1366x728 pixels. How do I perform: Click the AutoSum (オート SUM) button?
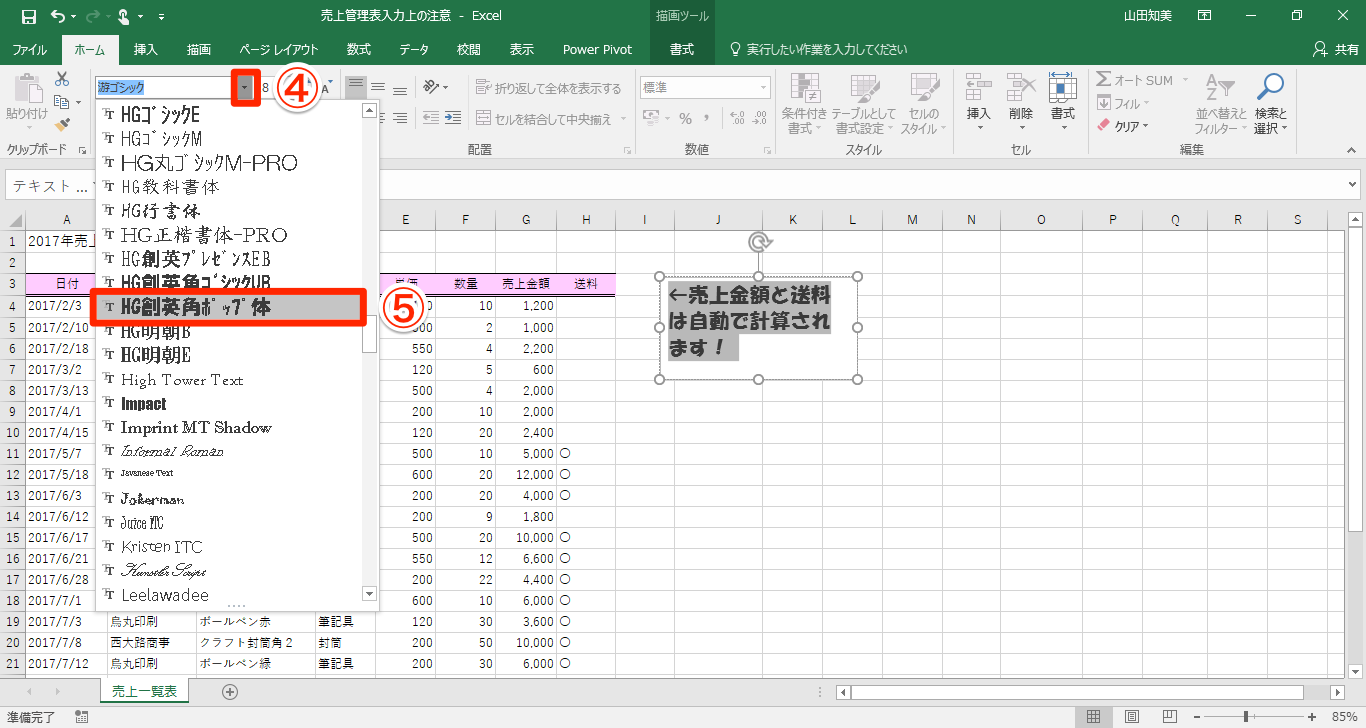(x=1135, y=80)
